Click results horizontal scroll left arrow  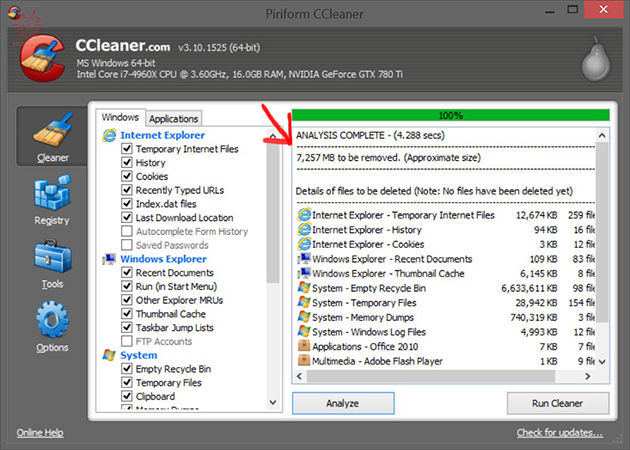[x=299, y=376]
